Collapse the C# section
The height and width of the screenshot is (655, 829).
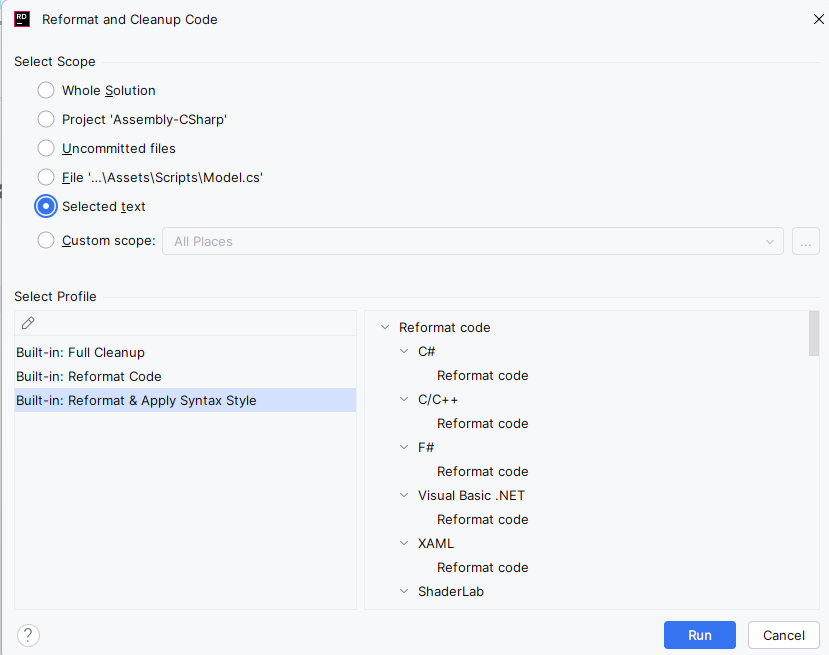pyautogui.click(x=403, y=351)
